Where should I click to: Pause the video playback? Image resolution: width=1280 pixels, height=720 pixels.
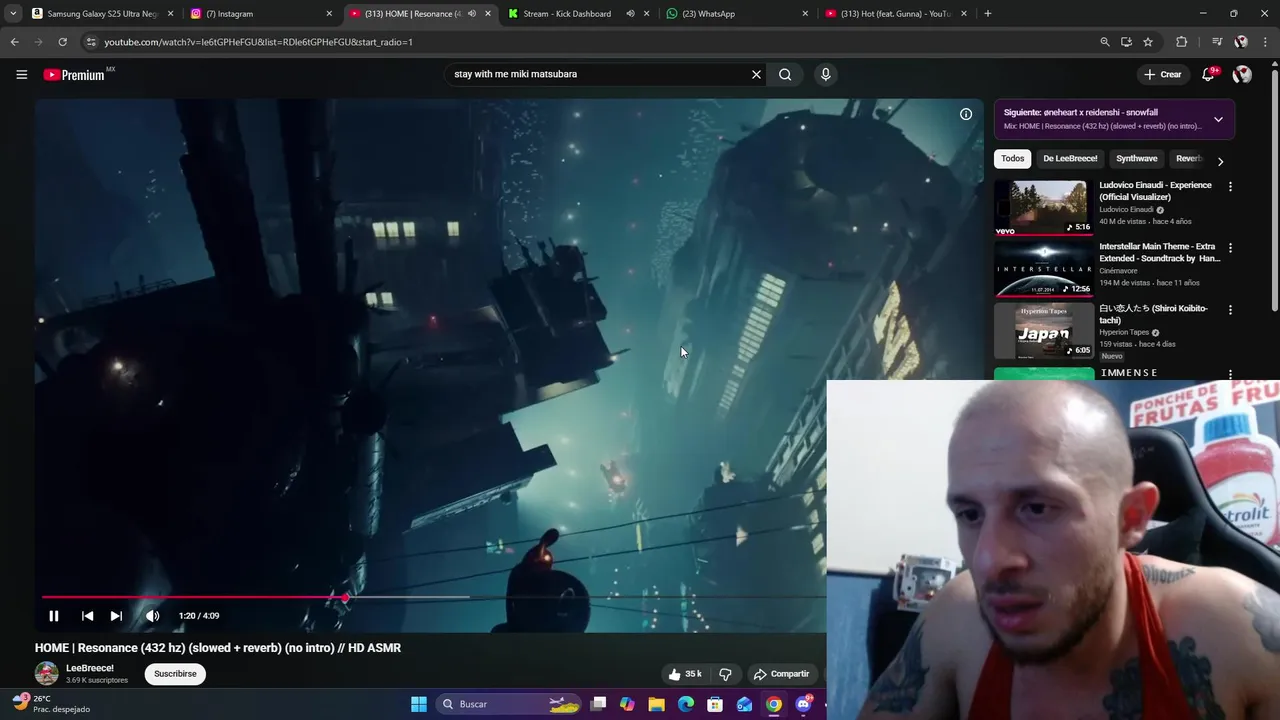(54, 616)
